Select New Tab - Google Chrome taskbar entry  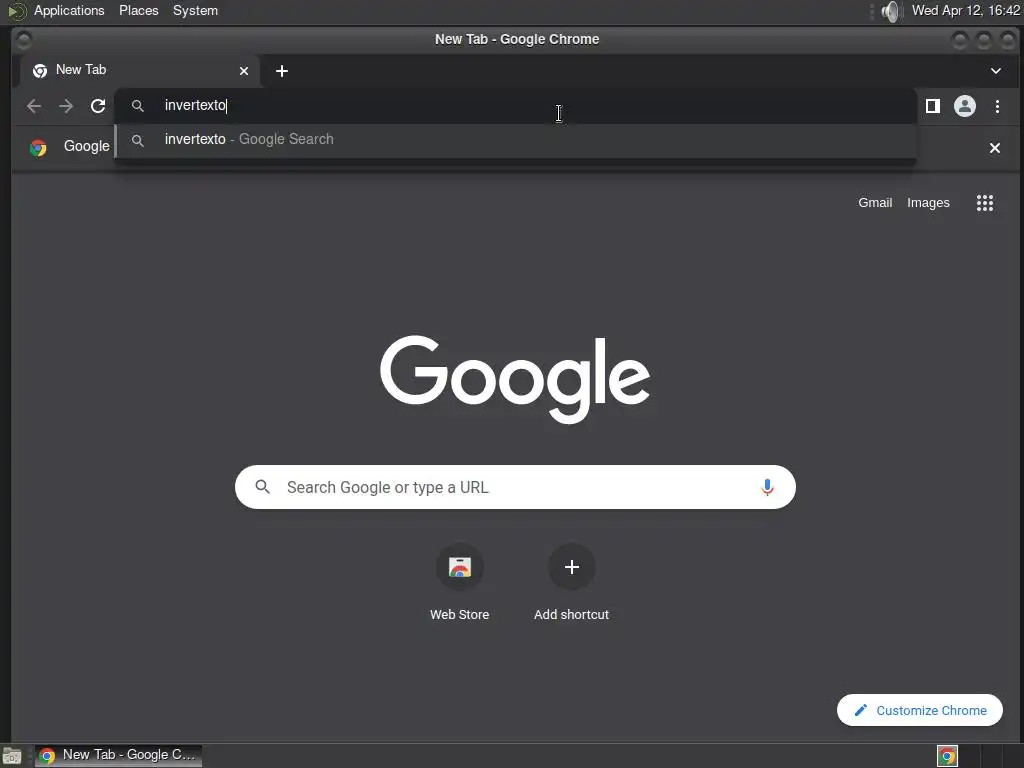pos(118,756)
